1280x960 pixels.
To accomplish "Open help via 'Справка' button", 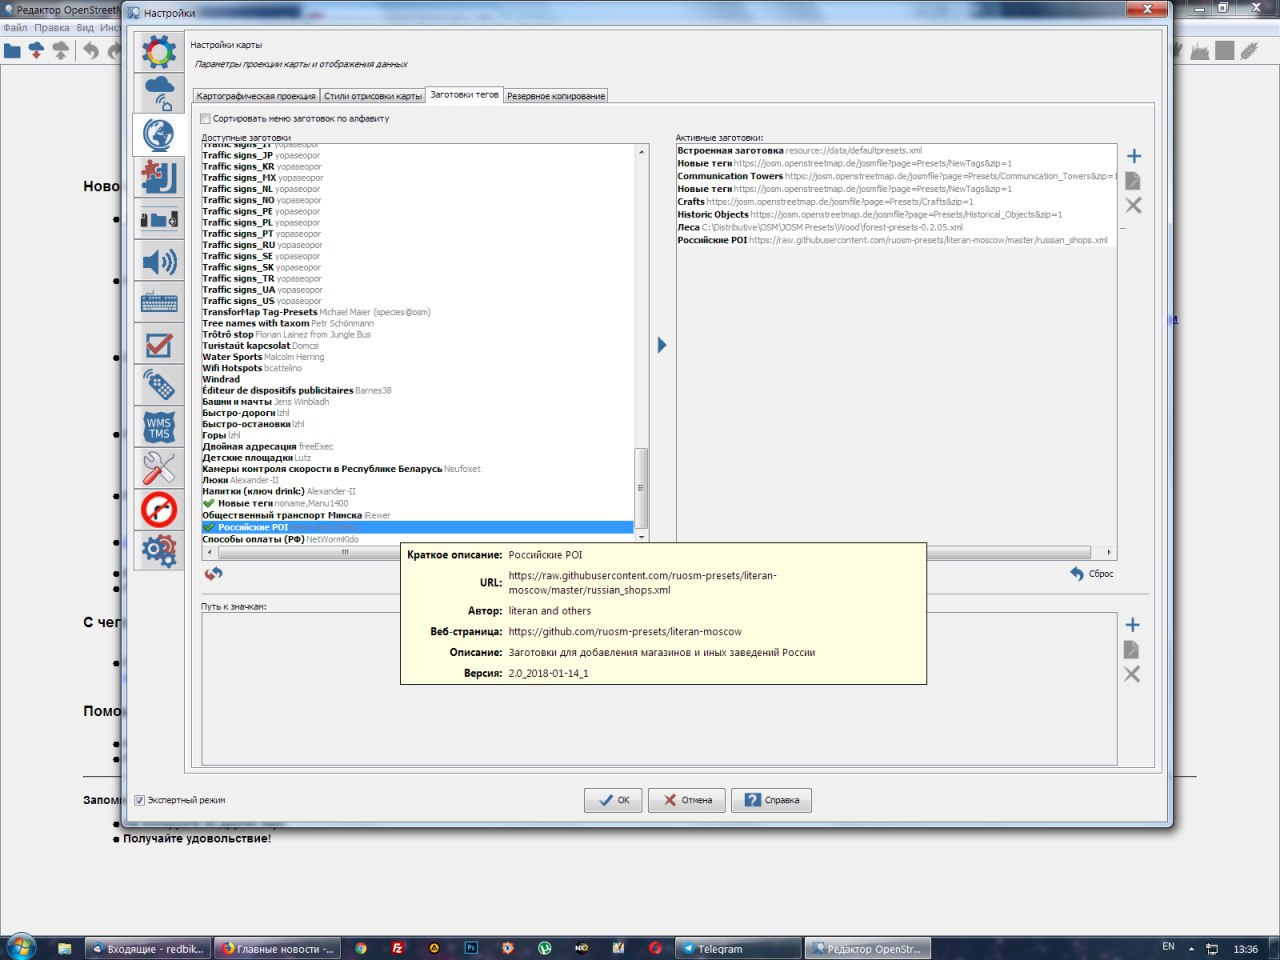I will tap(771, 800).
